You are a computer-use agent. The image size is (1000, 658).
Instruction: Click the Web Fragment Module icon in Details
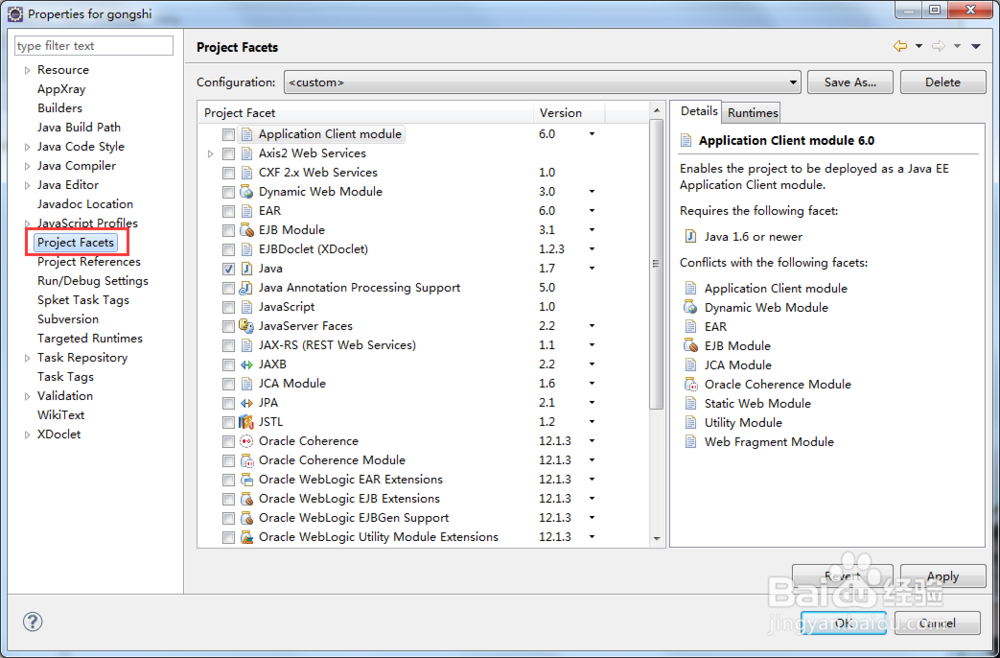pyautogui.click(x=690, y=441)
